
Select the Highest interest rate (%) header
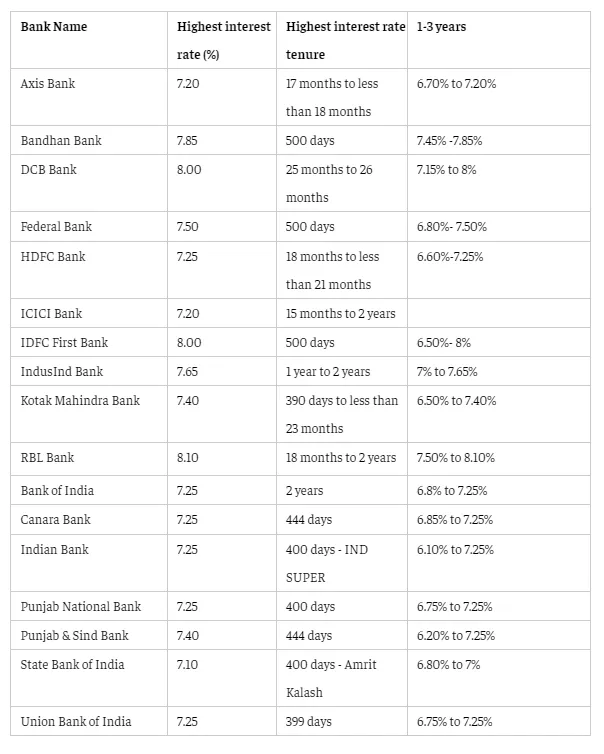pyautogui.click(x=222, y=40)
